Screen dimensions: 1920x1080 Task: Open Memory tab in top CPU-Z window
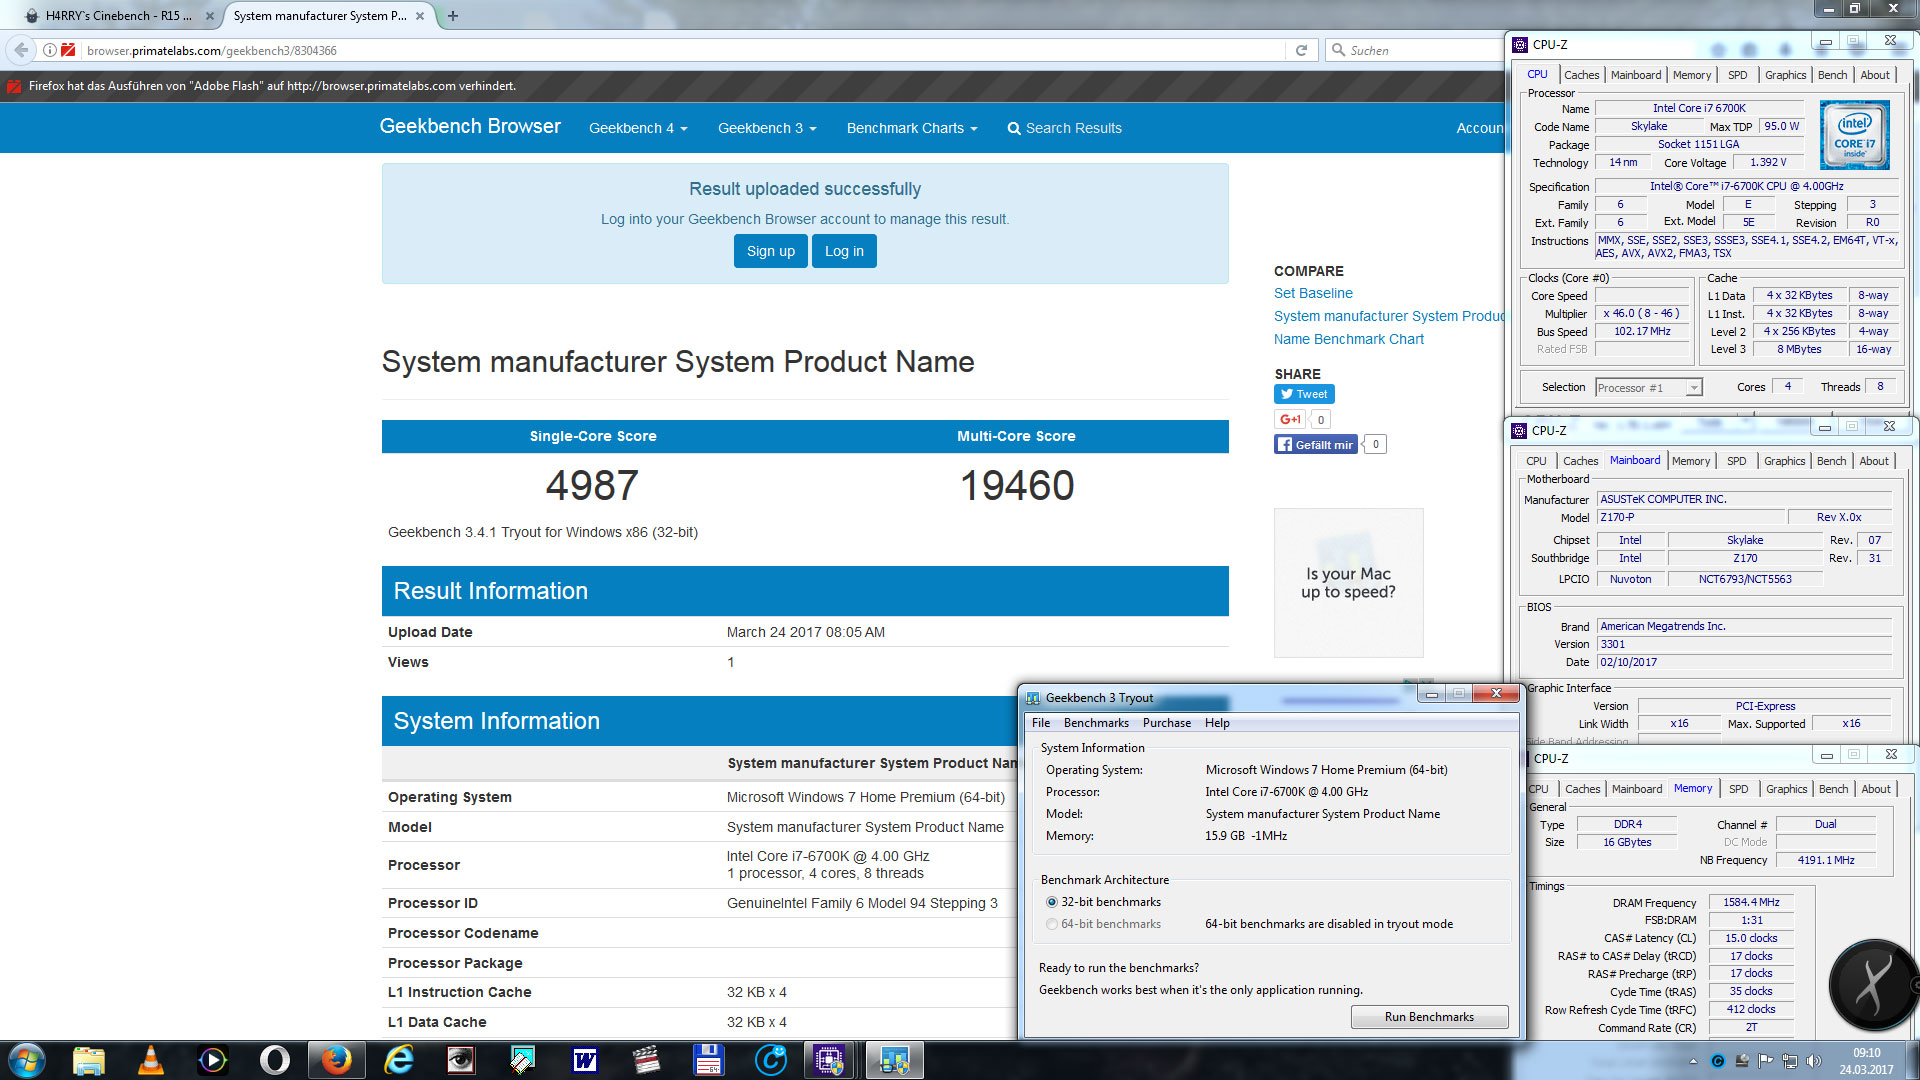[1692, 75]
